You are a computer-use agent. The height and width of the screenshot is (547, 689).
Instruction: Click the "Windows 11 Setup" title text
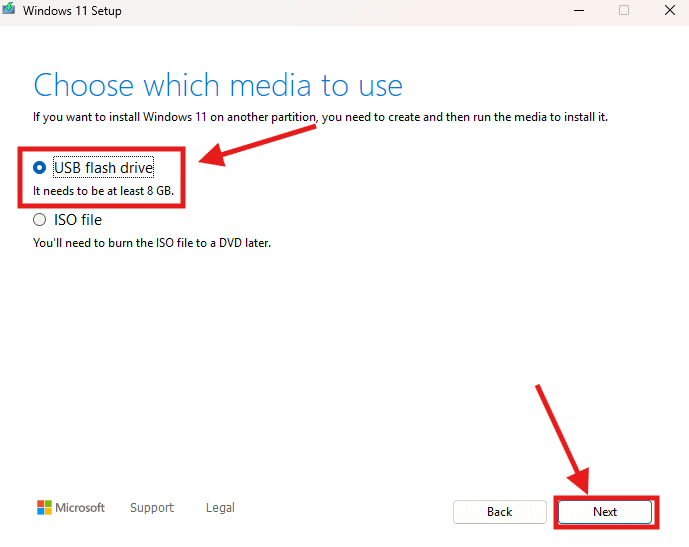pos(72,11)
